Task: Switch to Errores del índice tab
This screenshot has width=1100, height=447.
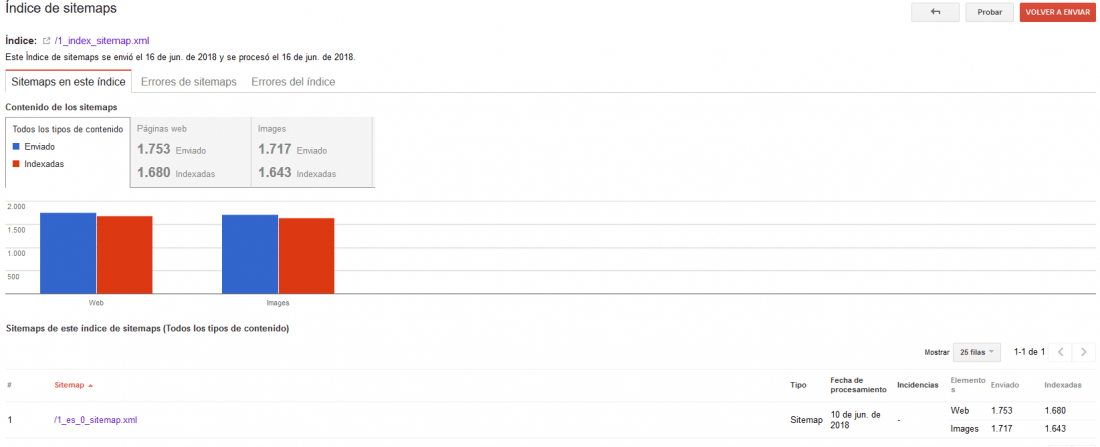Action: 293,82
